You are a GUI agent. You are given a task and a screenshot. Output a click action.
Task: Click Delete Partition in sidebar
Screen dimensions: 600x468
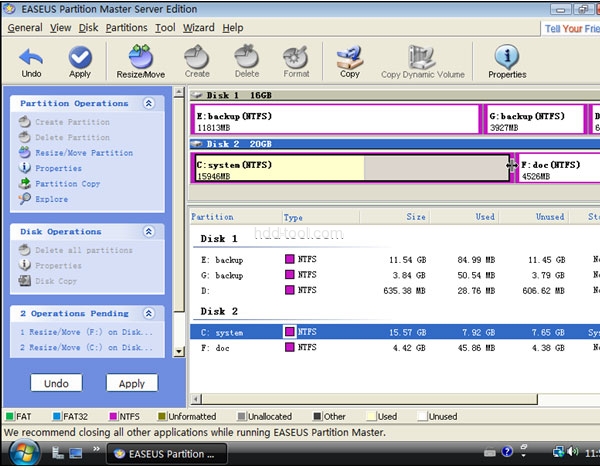coord(64,137)
